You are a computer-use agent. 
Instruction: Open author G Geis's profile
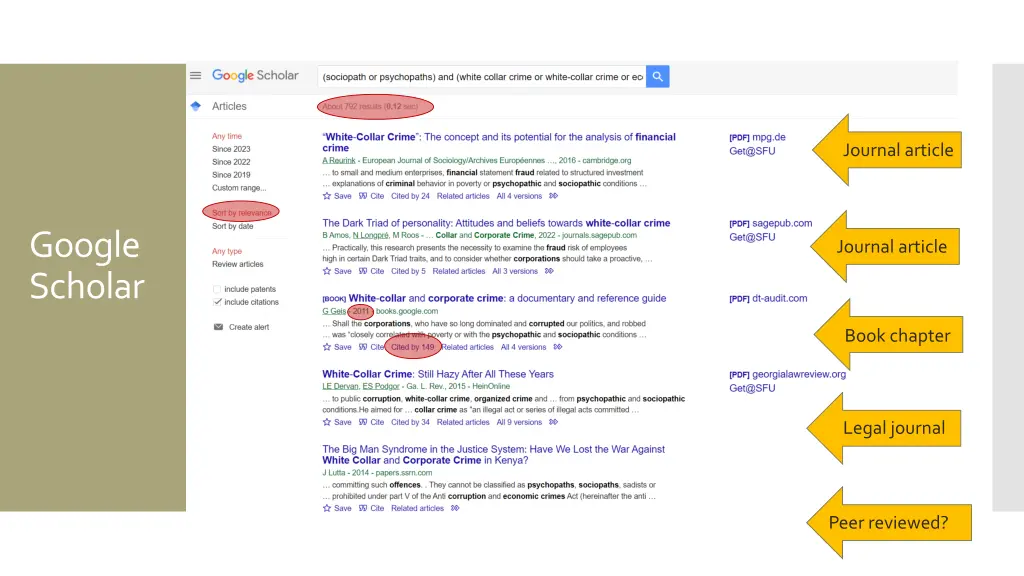(334, 311)
